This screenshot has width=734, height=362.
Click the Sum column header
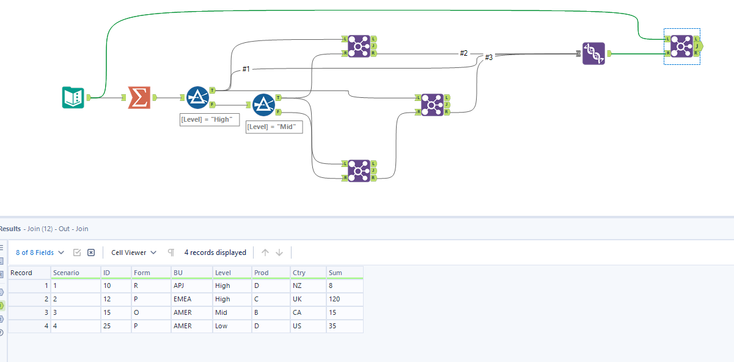(345, 273)
